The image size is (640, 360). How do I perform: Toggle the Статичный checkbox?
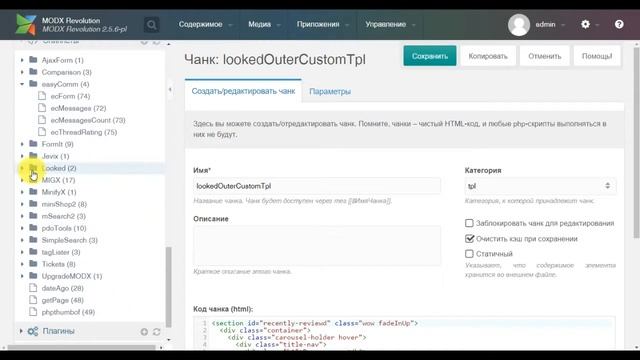point(469,254)
